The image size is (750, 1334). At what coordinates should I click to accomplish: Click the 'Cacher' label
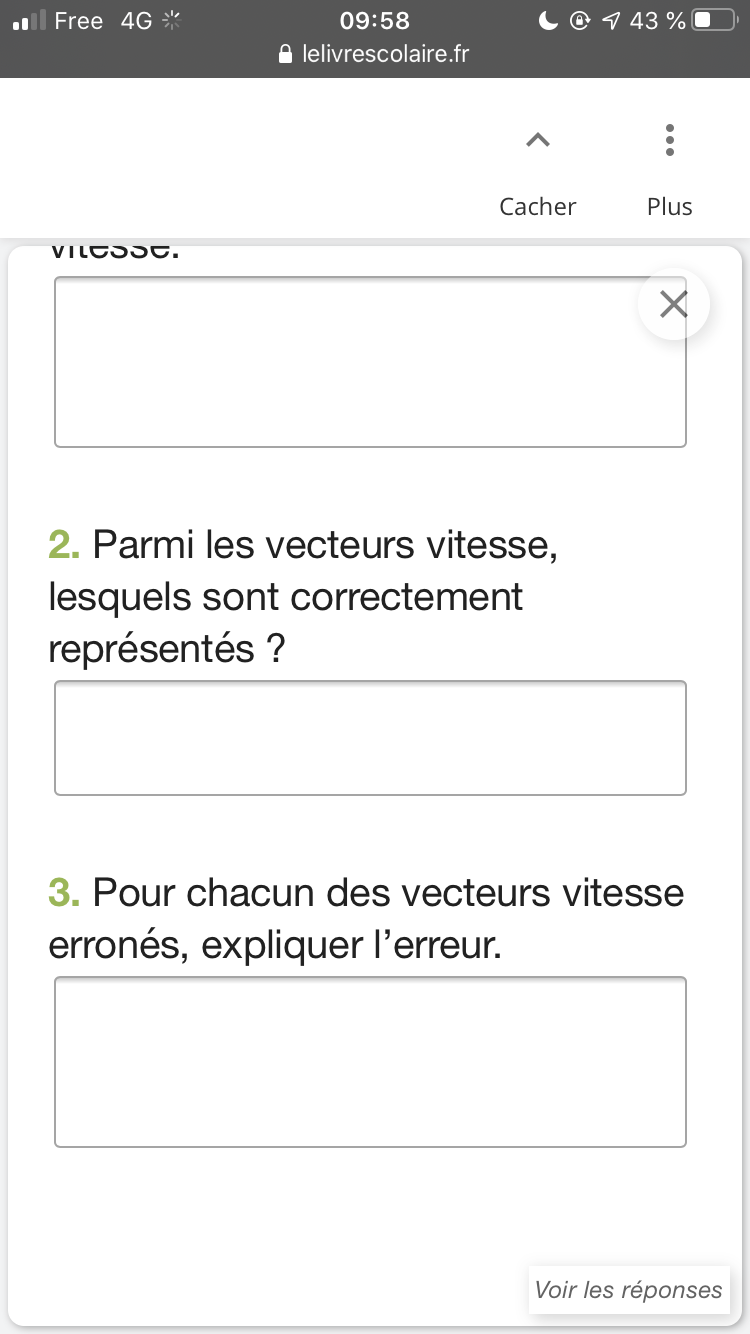point(538,207)
